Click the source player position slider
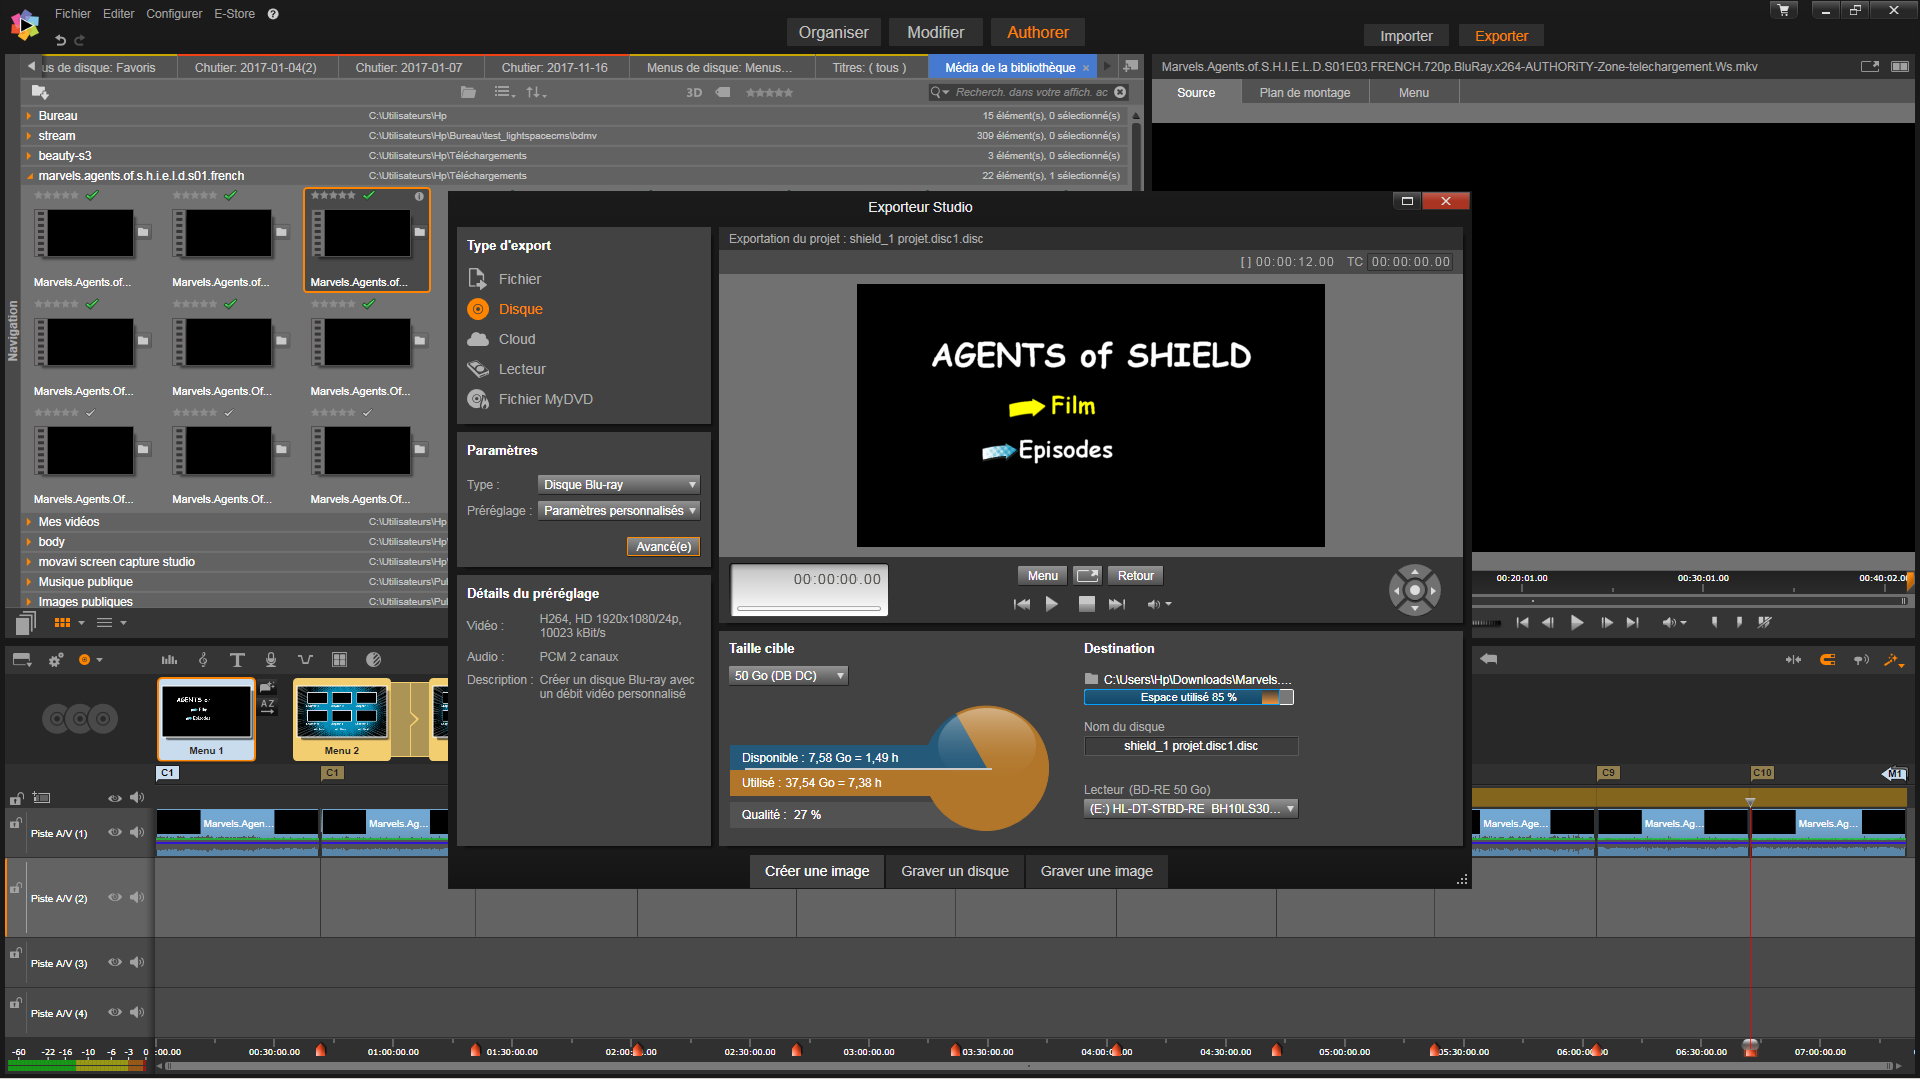The height and width of the screenshot is (1080, 1920). pos(1690,600)
